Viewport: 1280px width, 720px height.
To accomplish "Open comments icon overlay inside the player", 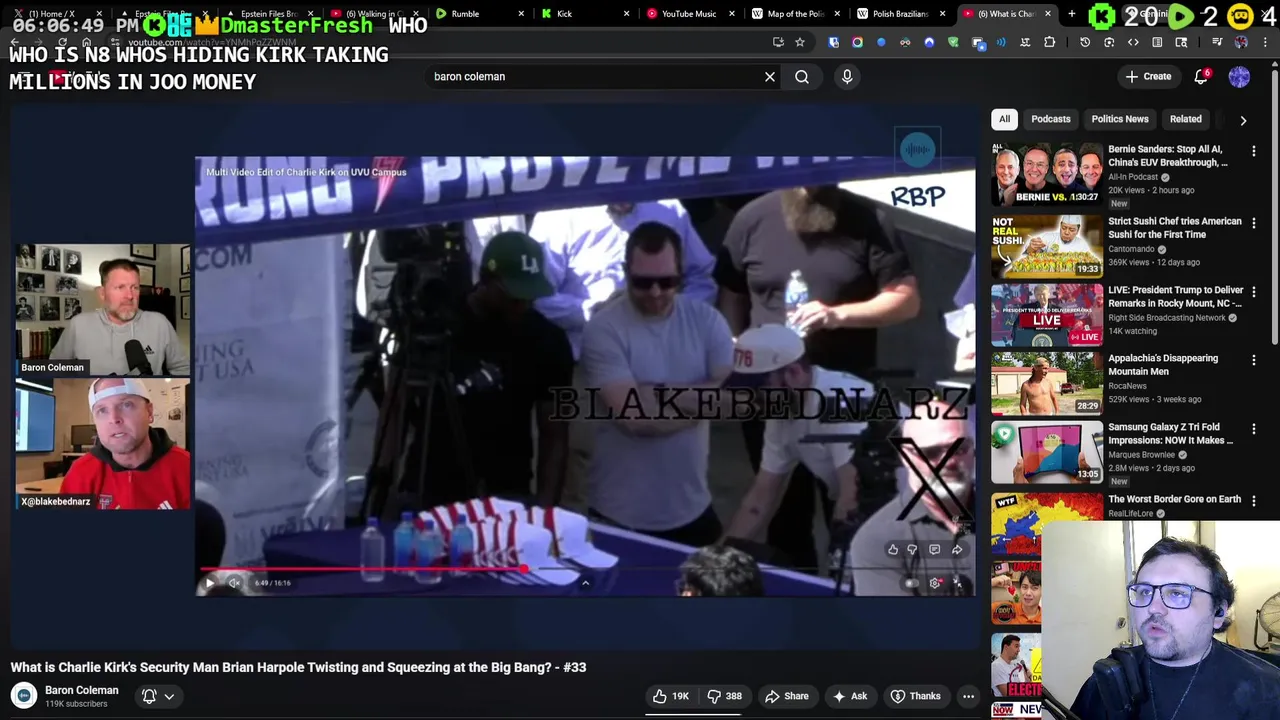I will click(934, 549).
